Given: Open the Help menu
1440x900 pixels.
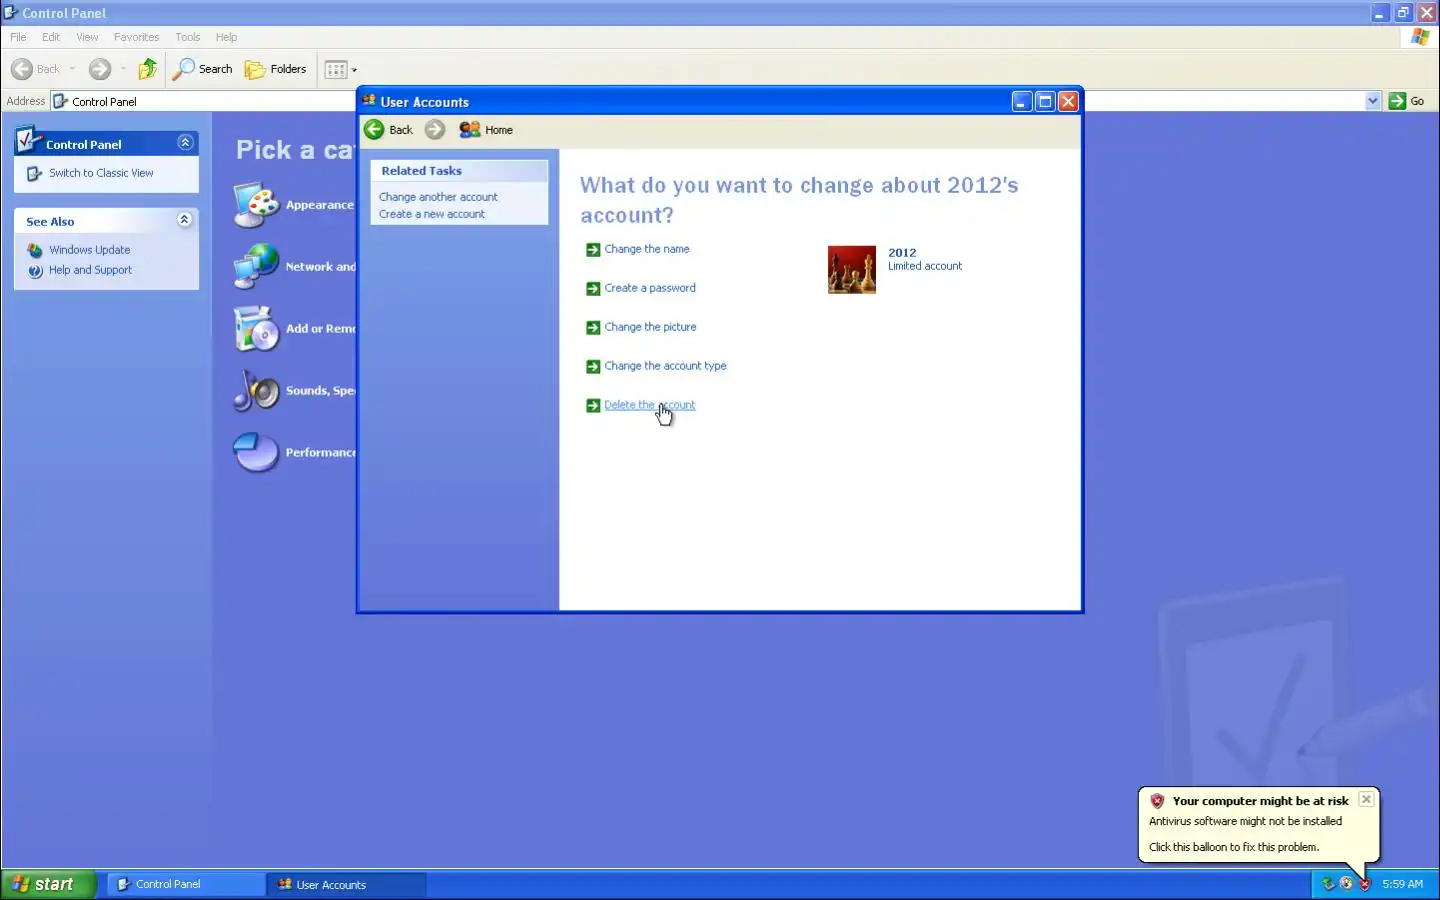Looking at the screenshot, I should tap(226, 37).
